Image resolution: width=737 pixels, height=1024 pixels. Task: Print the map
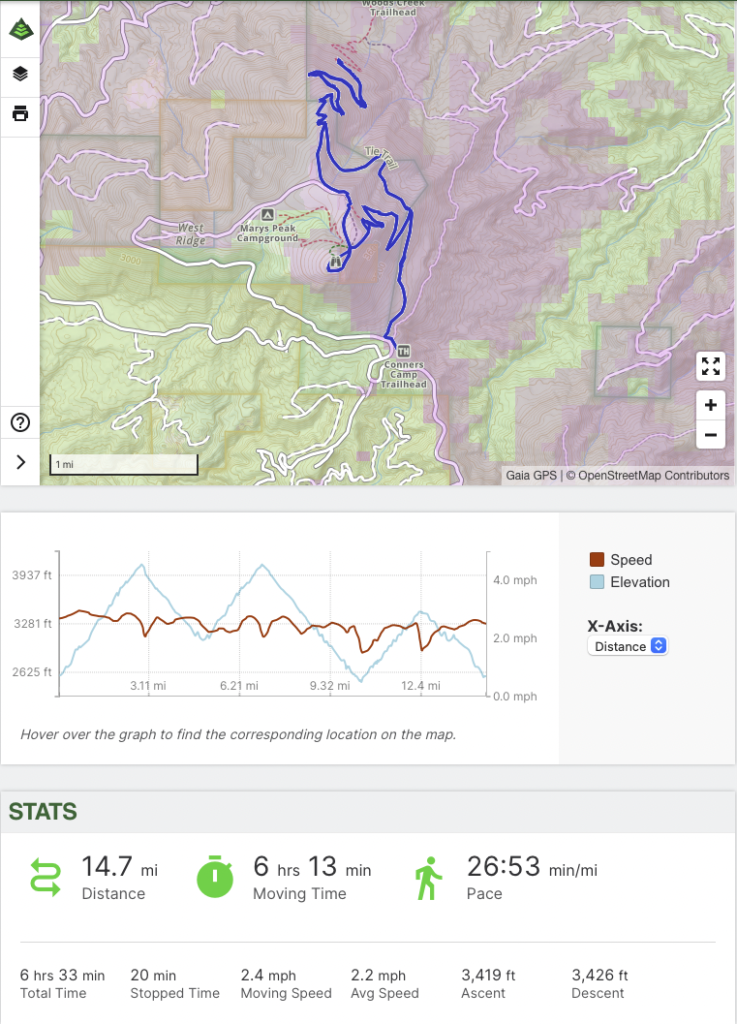[20, 113]
